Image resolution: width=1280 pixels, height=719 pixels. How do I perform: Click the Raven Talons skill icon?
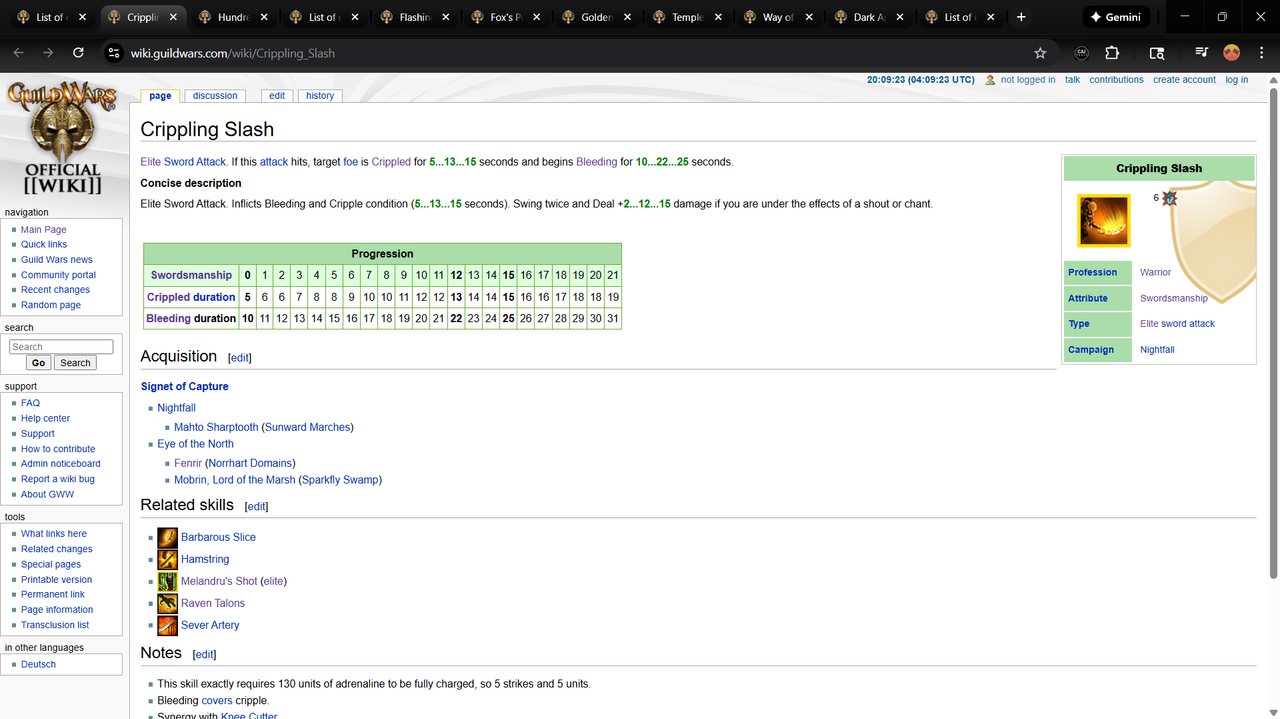point(167,603)
